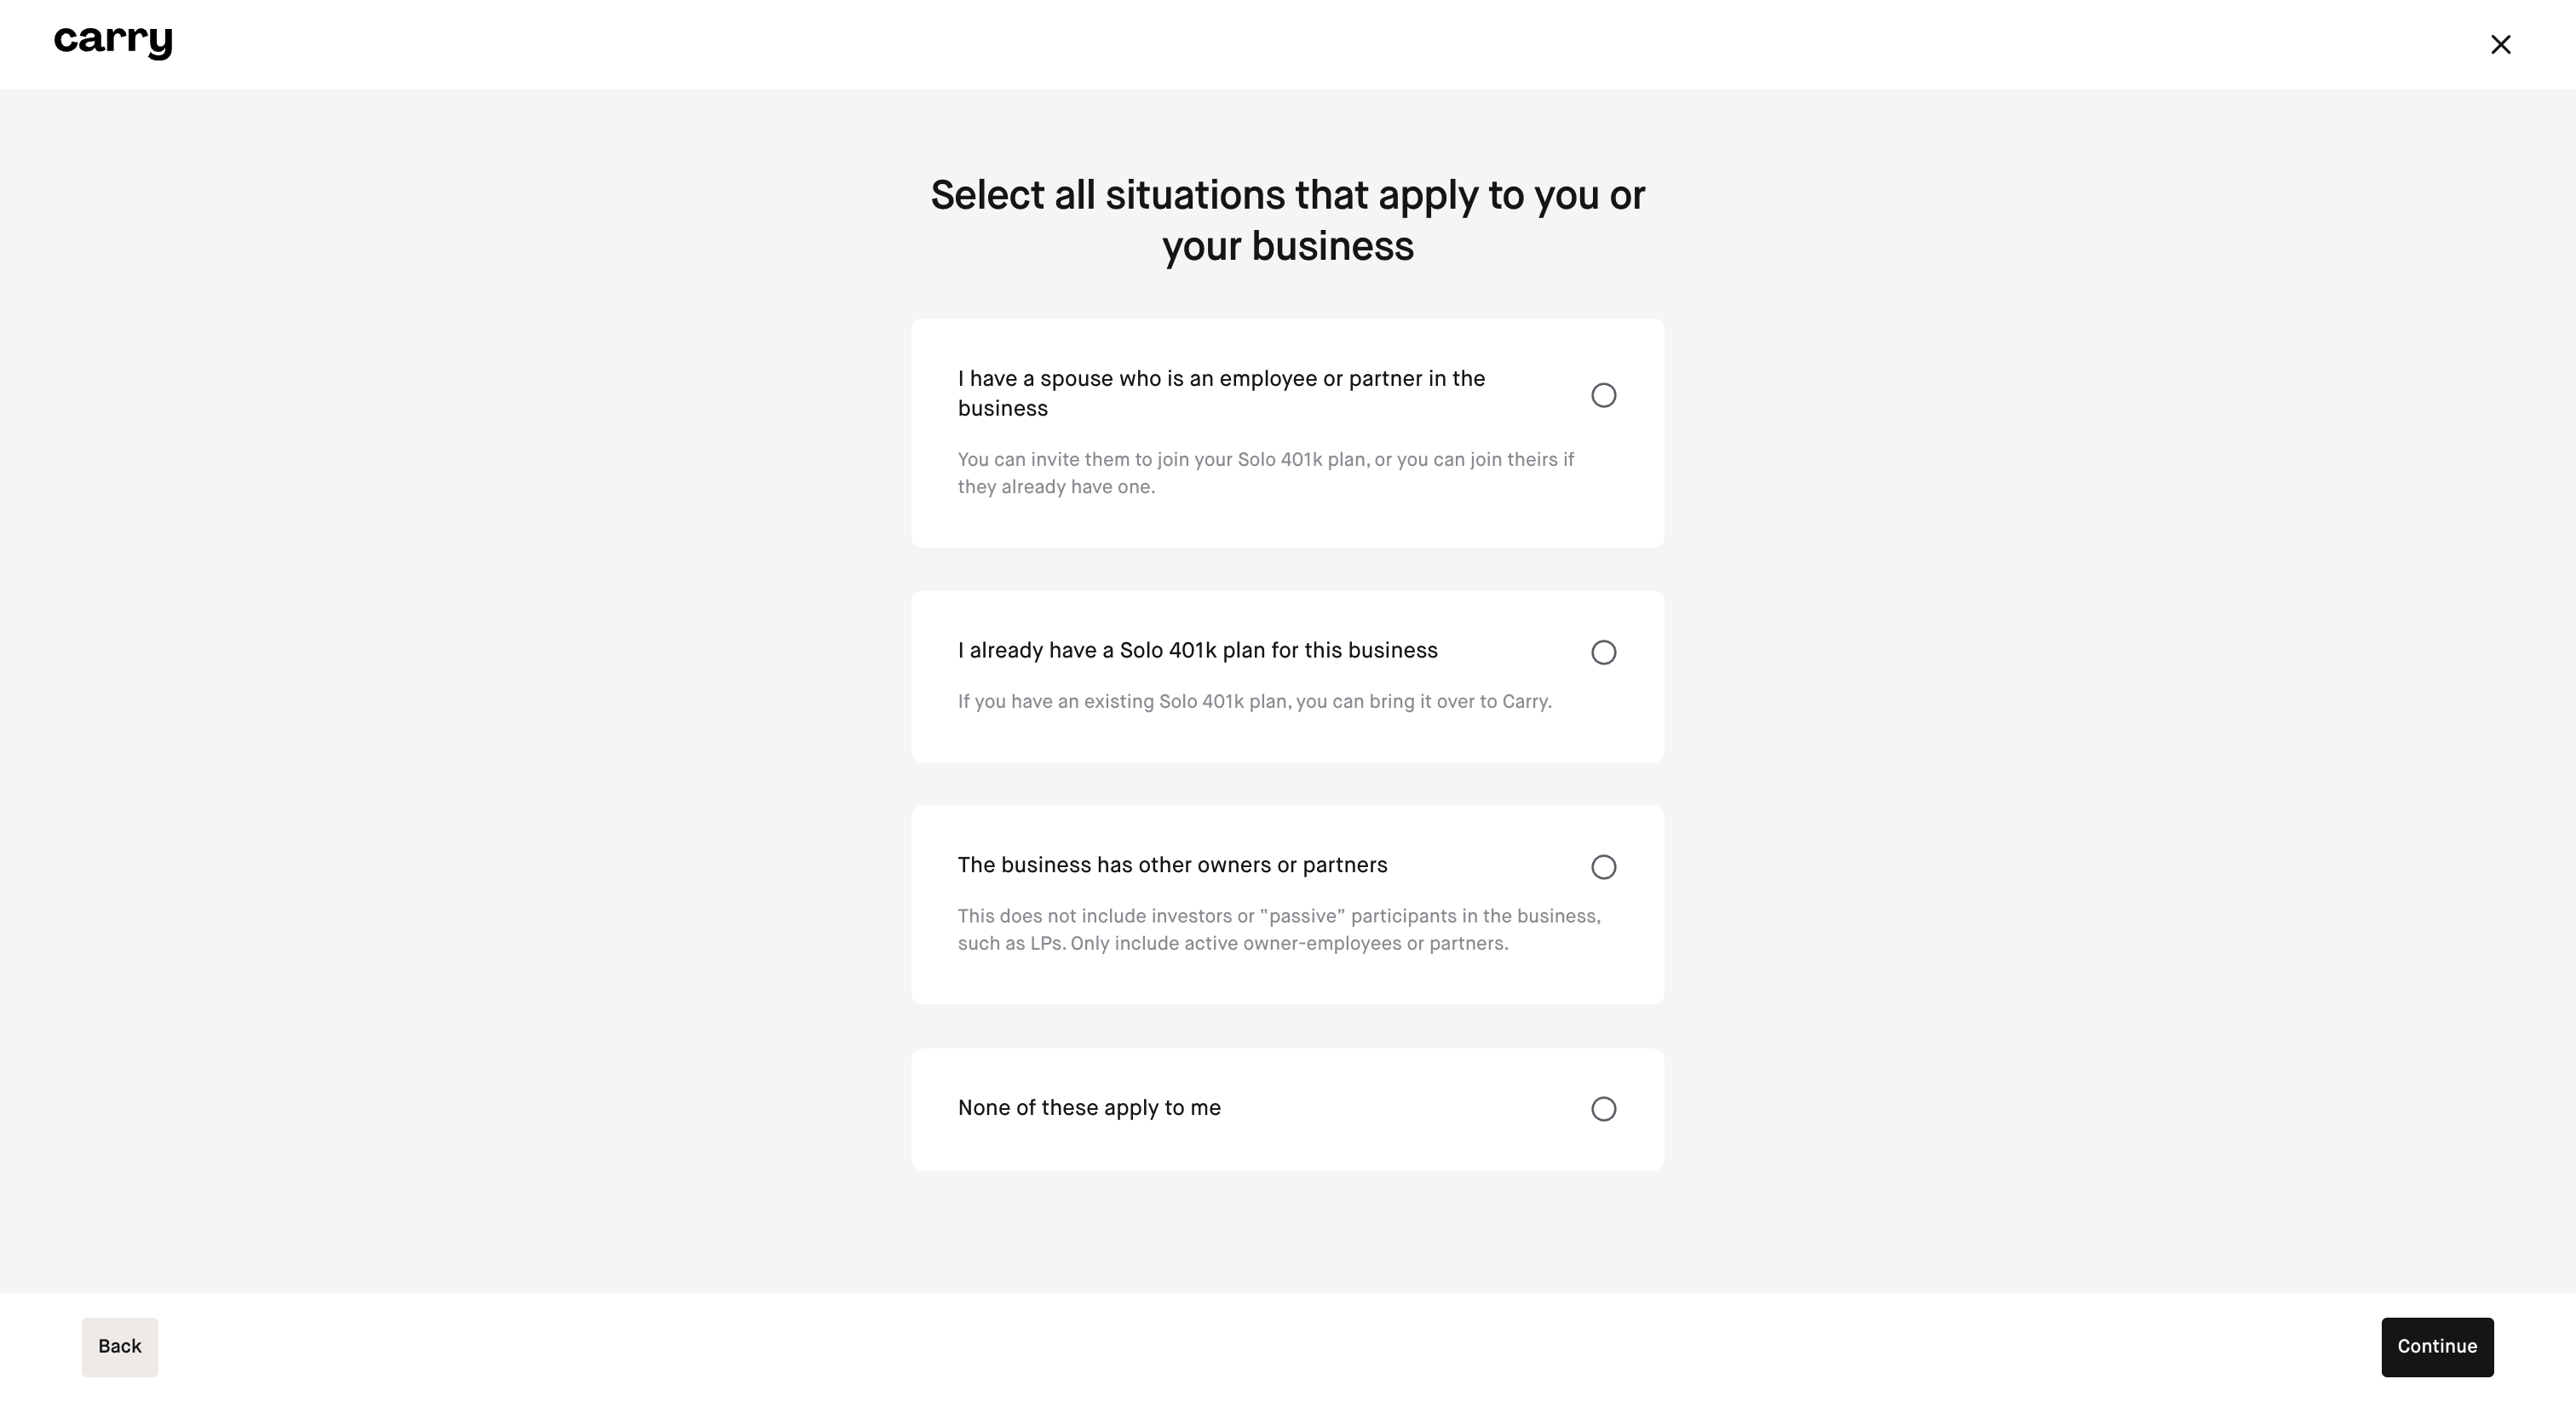Viewport: 2576px width, 1402px height.
Task: Toggle the existing Solo 401k plan radio button
Action: click(x=1603, y=652)
